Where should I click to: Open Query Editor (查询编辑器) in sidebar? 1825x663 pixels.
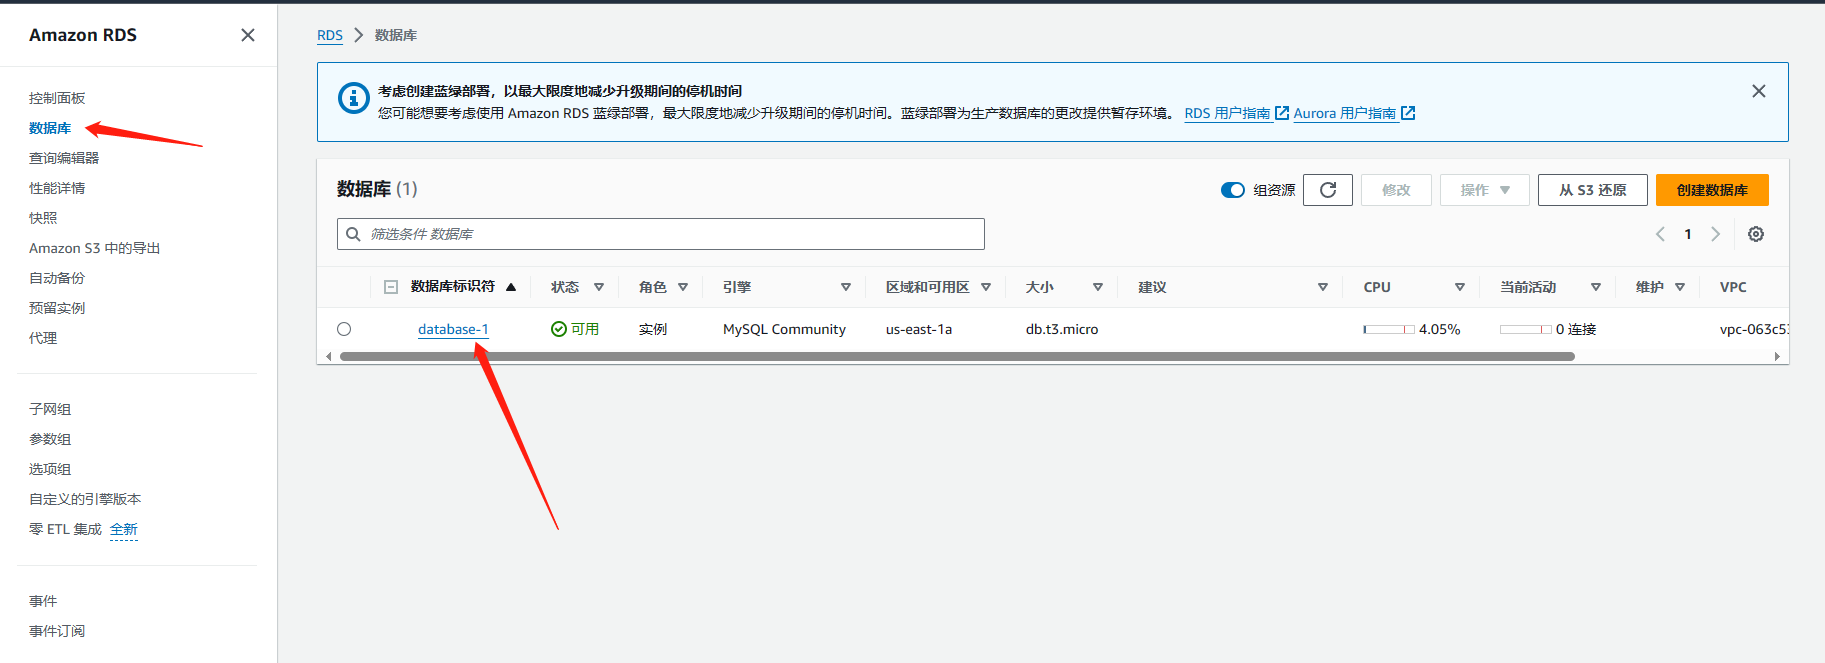tap(64, 158)
